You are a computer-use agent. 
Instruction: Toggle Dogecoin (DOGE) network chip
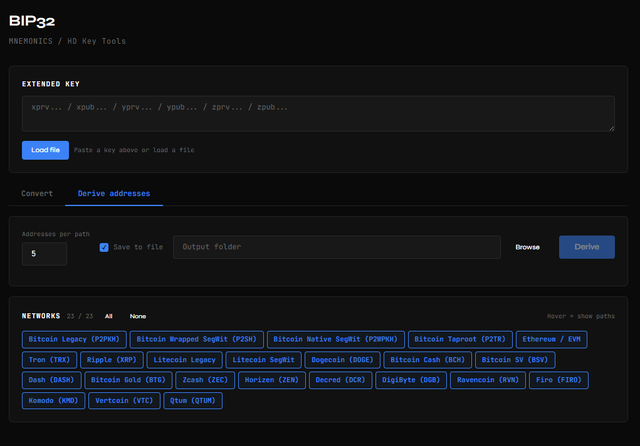pyautogui.click(x=342, y=360)
